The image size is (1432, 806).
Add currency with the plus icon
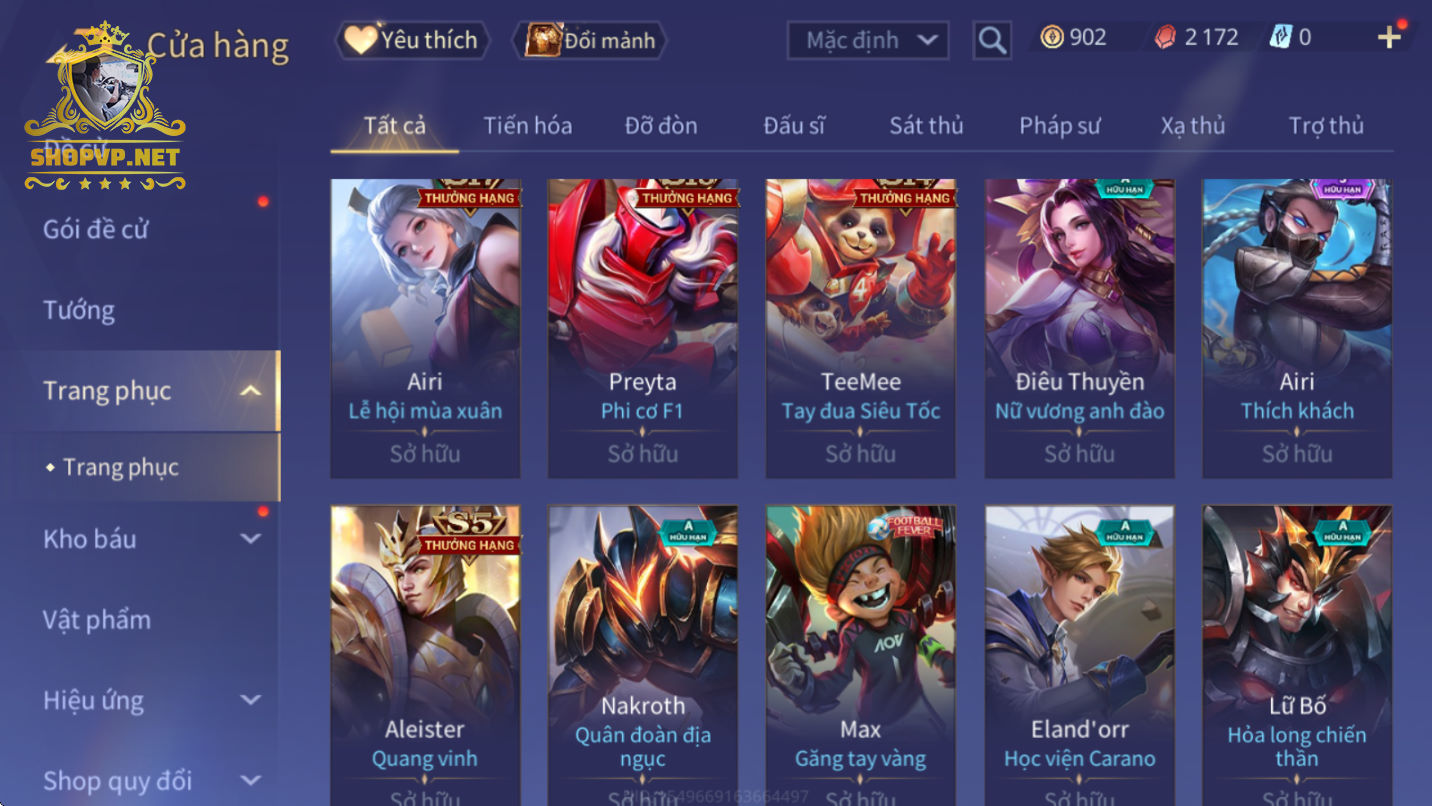tap(1389, 37)
